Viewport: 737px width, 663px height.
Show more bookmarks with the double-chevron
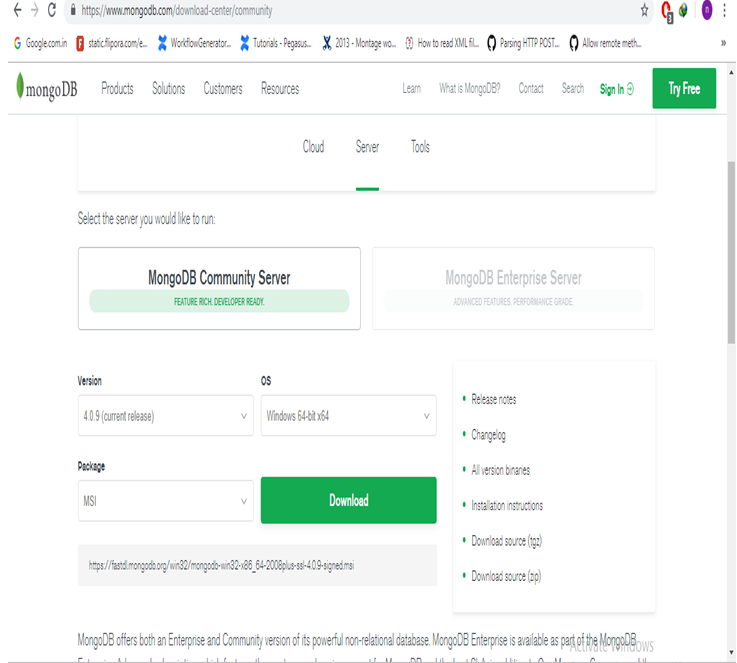tap(723, 43)
